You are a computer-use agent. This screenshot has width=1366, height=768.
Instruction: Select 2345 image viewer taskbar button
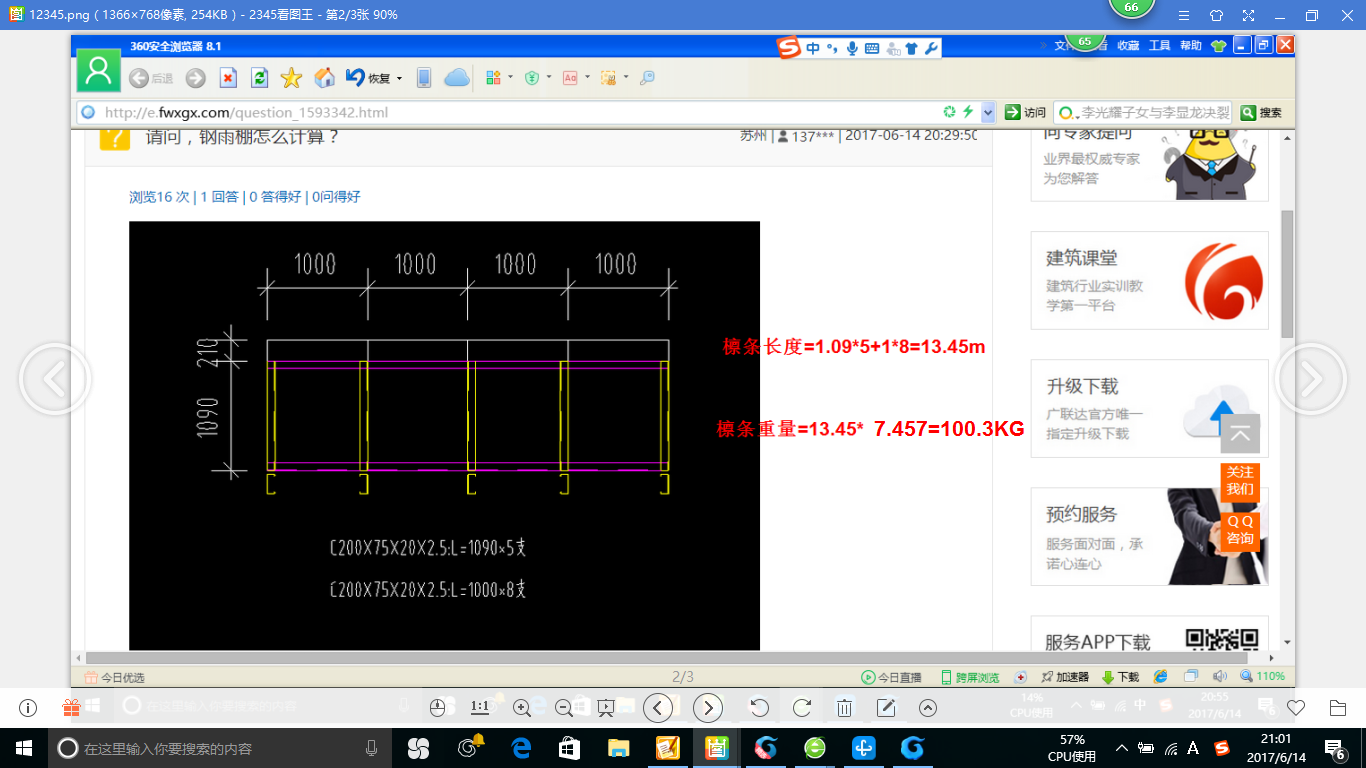coord(716,748)
